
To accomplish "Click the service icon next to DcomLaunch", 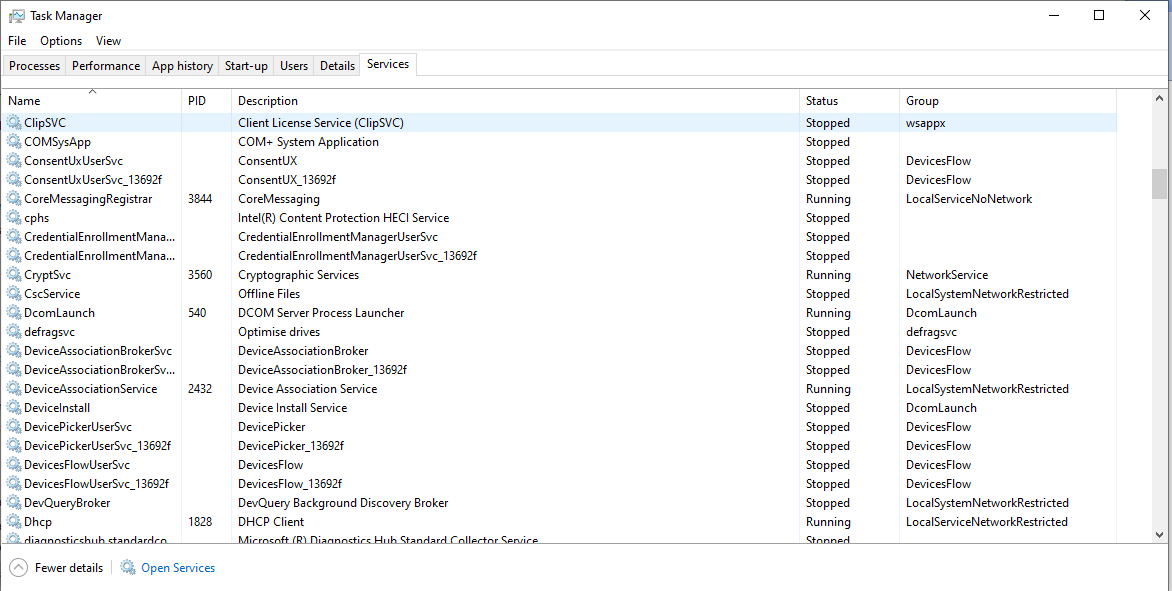I will (x=13, y=312).
